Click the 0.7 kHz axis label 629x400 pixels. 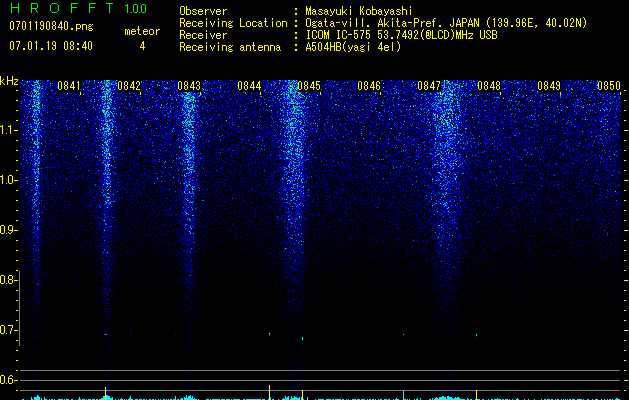pyautogui.click(x=8, y=330)
